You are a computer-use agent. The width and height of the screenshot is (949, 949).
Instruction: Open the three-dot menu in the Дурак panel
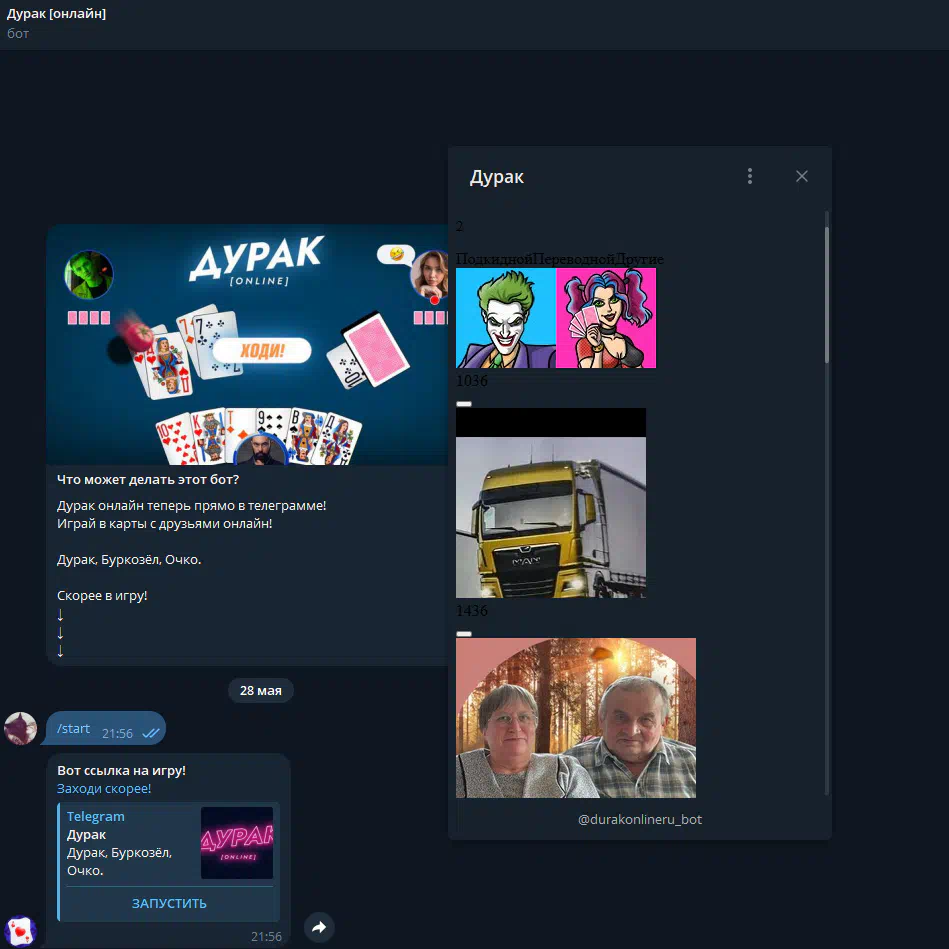[x=750, y=176]
